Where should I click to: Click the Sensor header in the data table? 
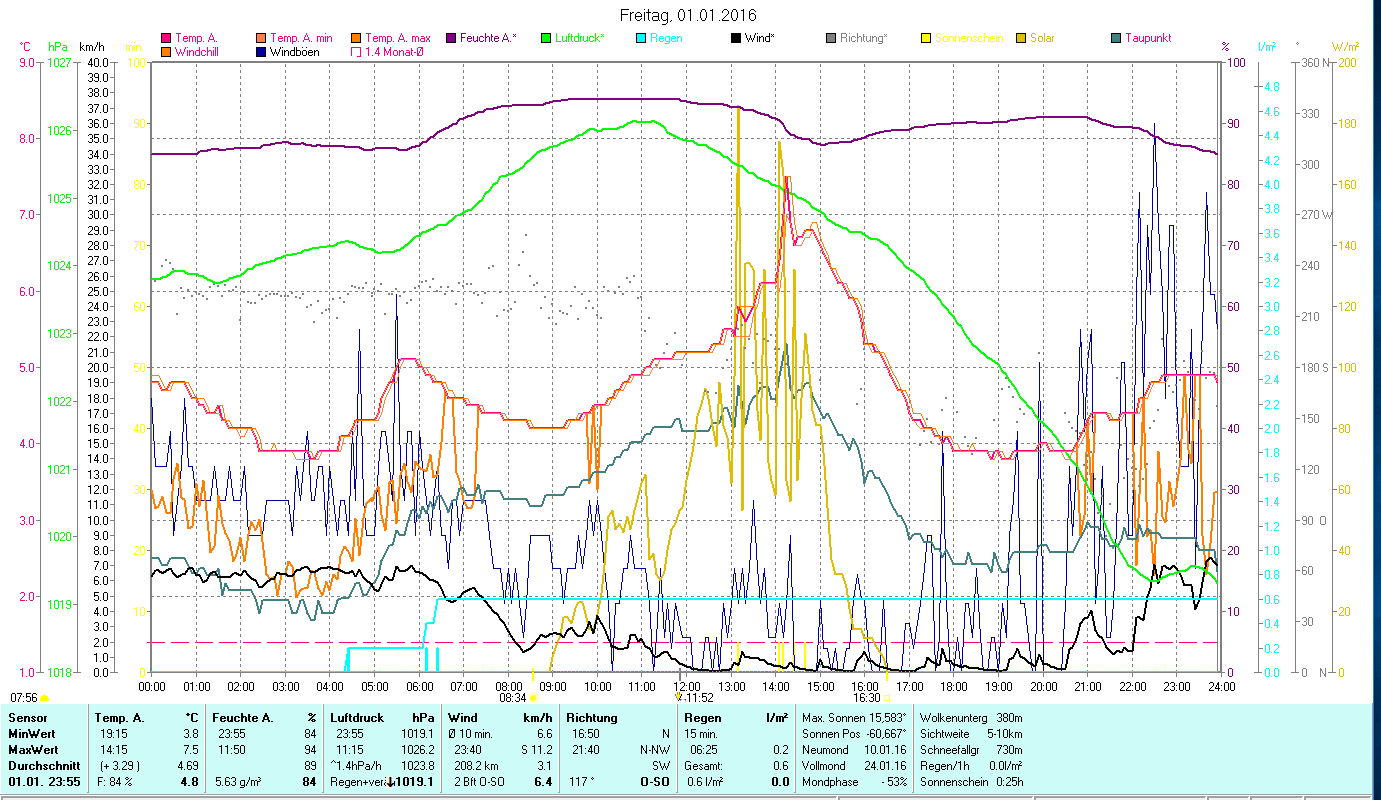(27, 718)
